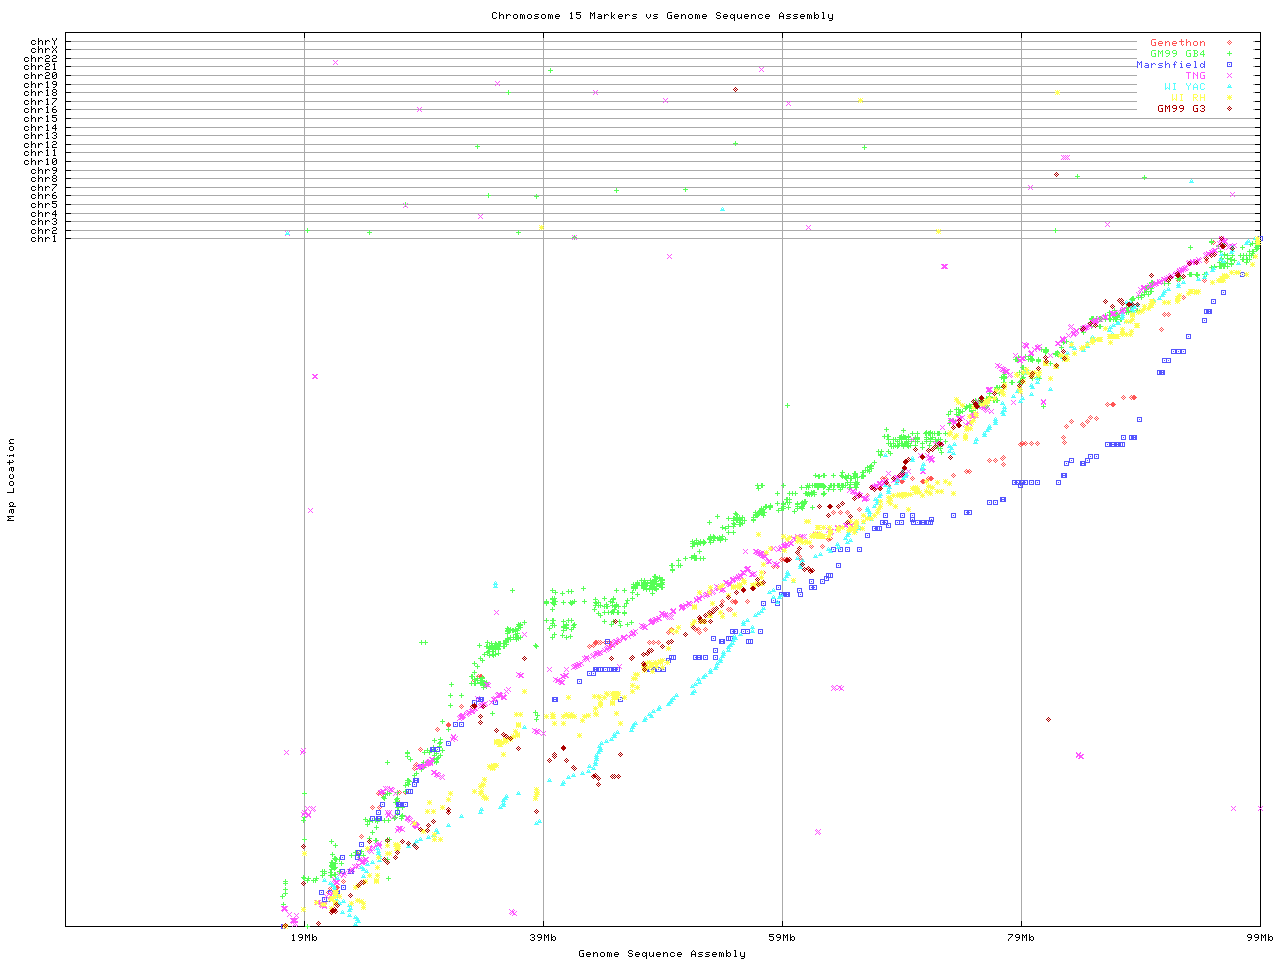Image resolution: width=1280 pixels, height=960 pixels.
Task: Click the 19Mb x-axis tick label
Action: (x=304, y=938)
